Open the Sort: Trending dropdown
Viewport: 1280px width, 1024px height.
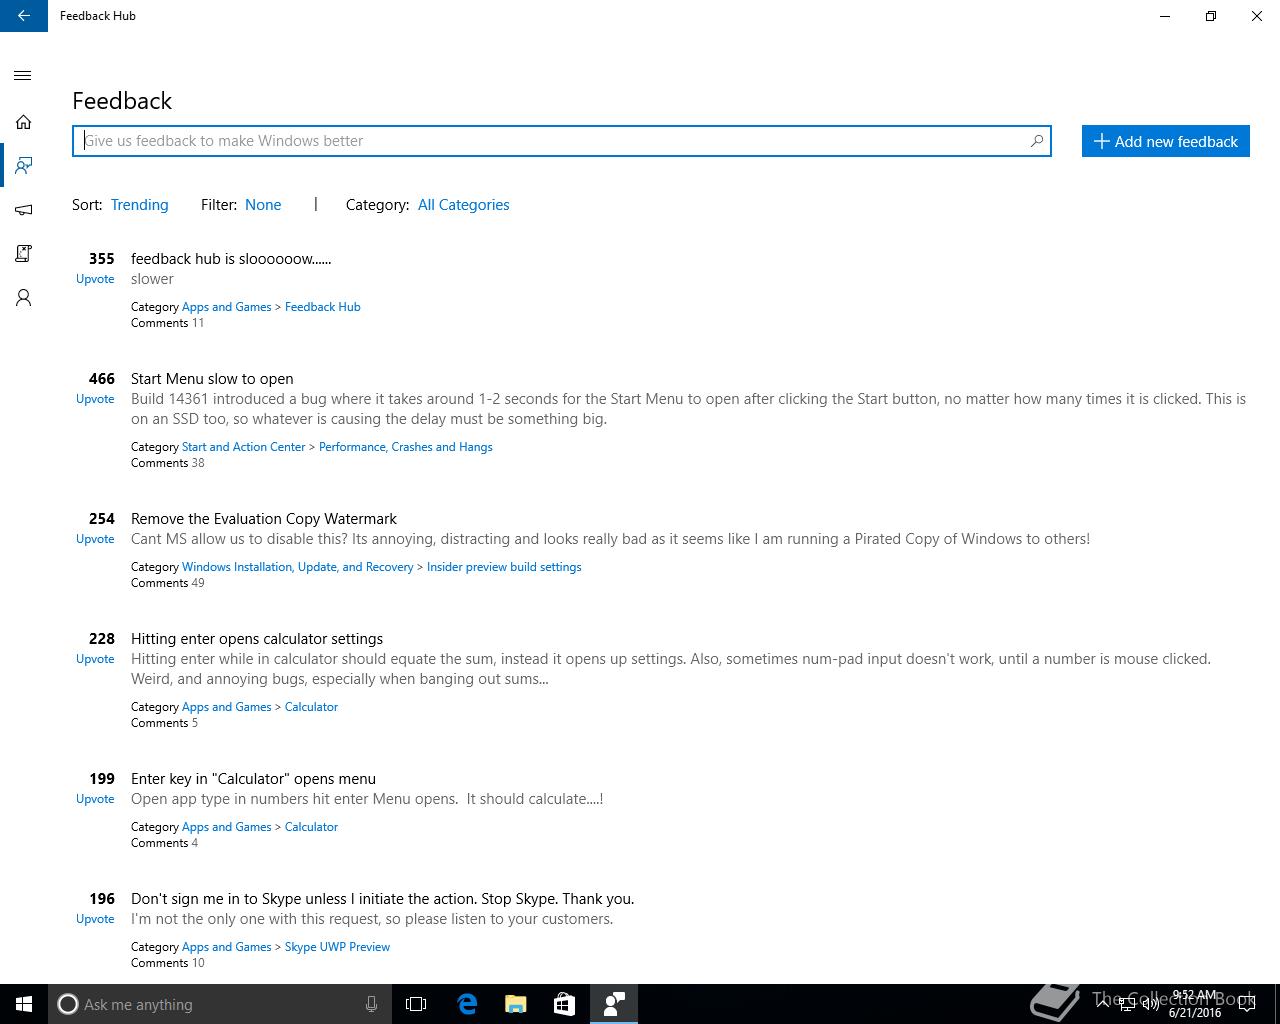point(139,205)
